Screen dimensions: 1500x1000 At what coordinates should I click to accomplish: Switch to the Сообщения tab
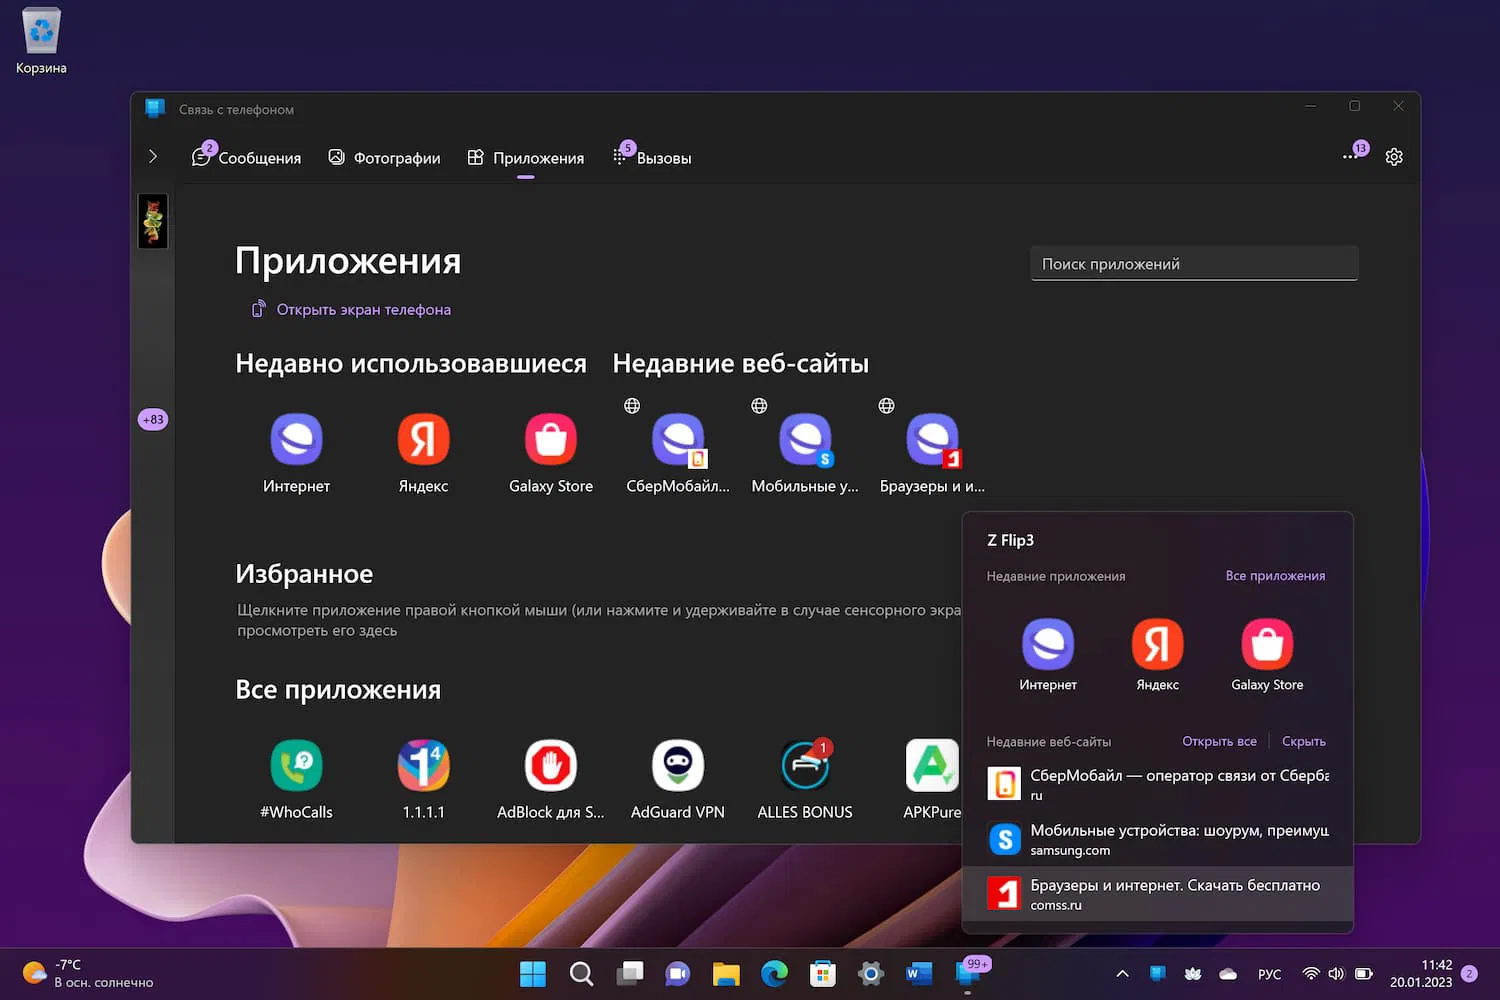click(246, 157)
